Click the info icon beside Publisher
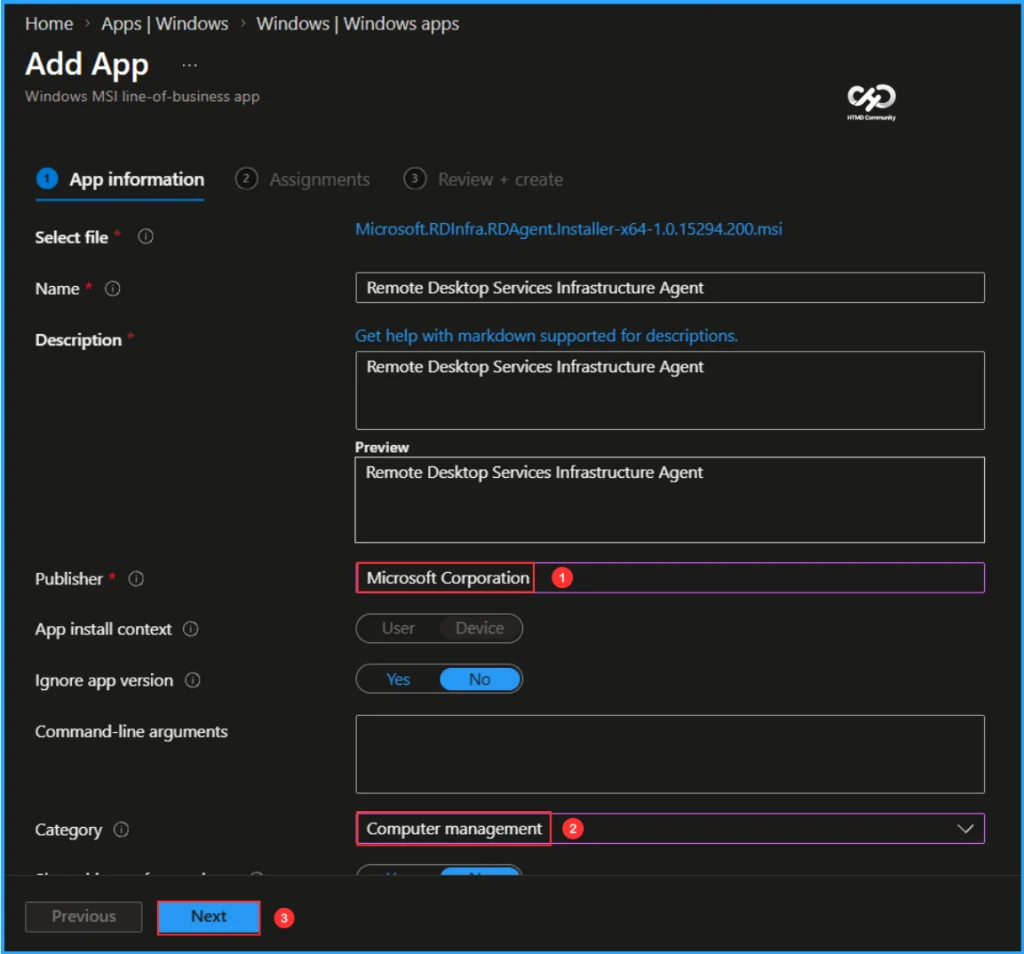 (136, 579)
